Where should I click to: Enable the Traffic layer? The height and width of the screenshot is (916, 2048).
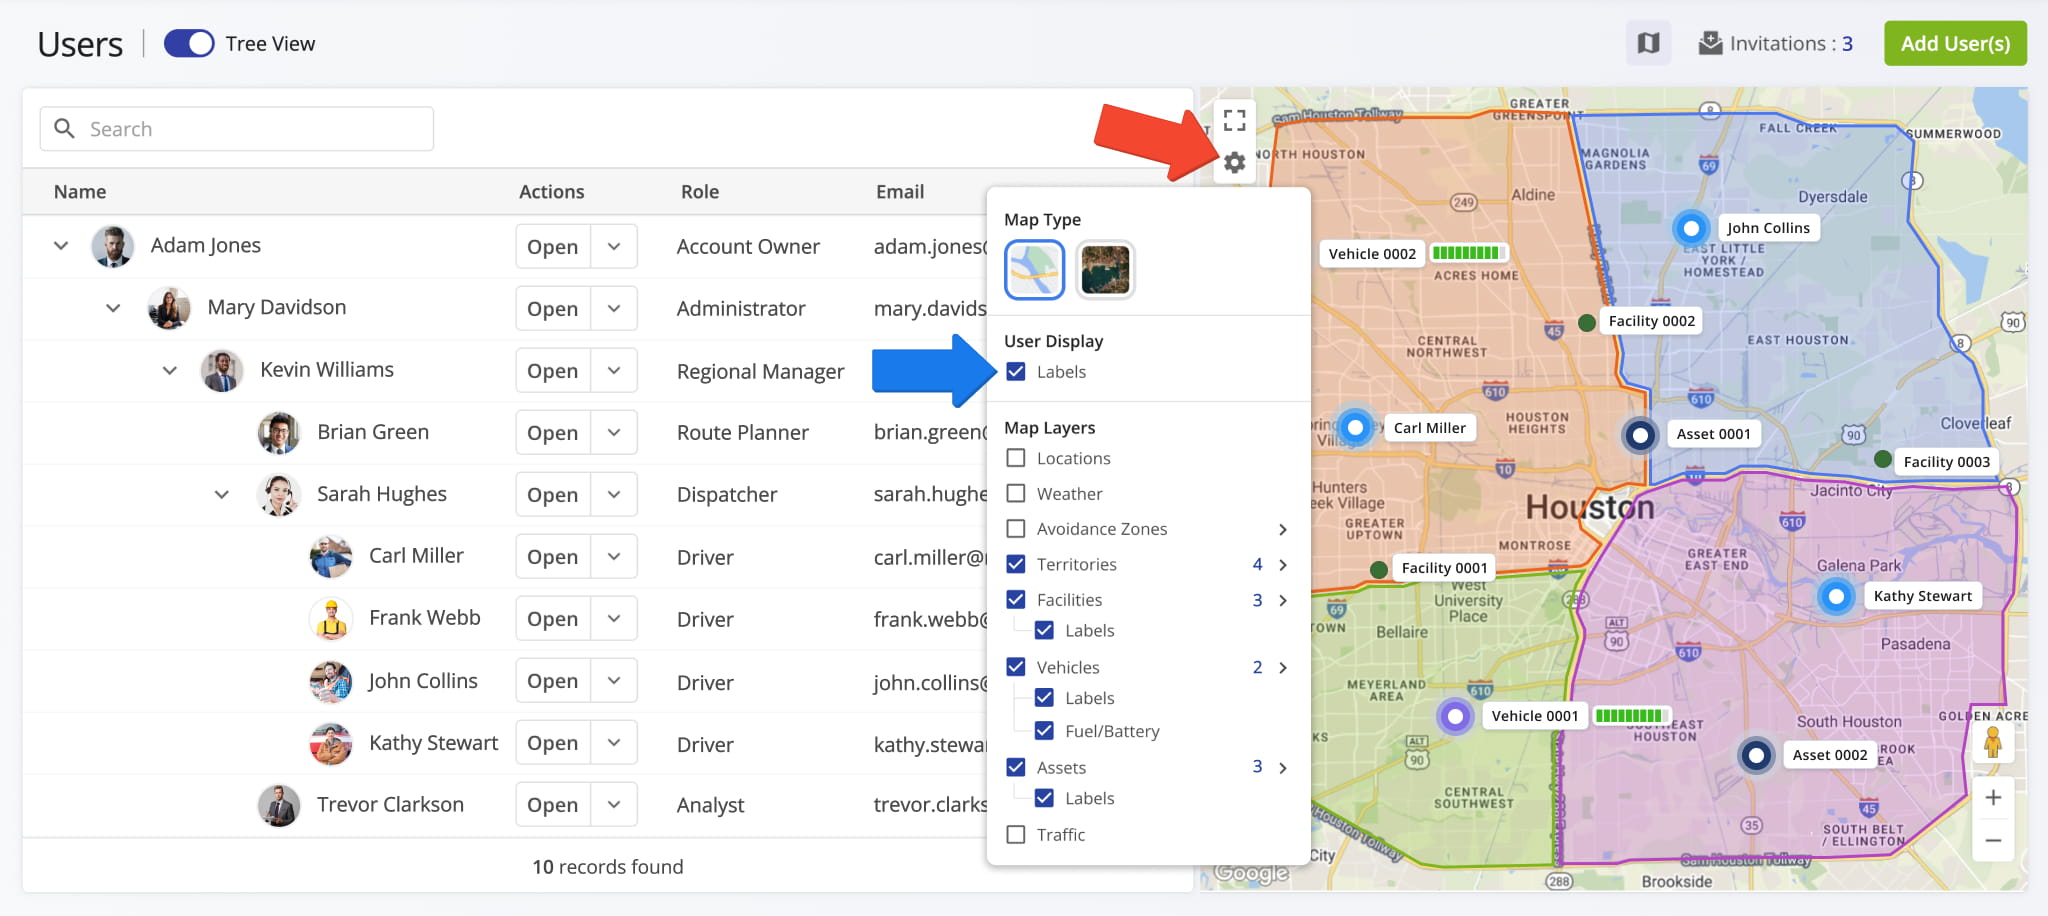click(x=1016, y=834)
